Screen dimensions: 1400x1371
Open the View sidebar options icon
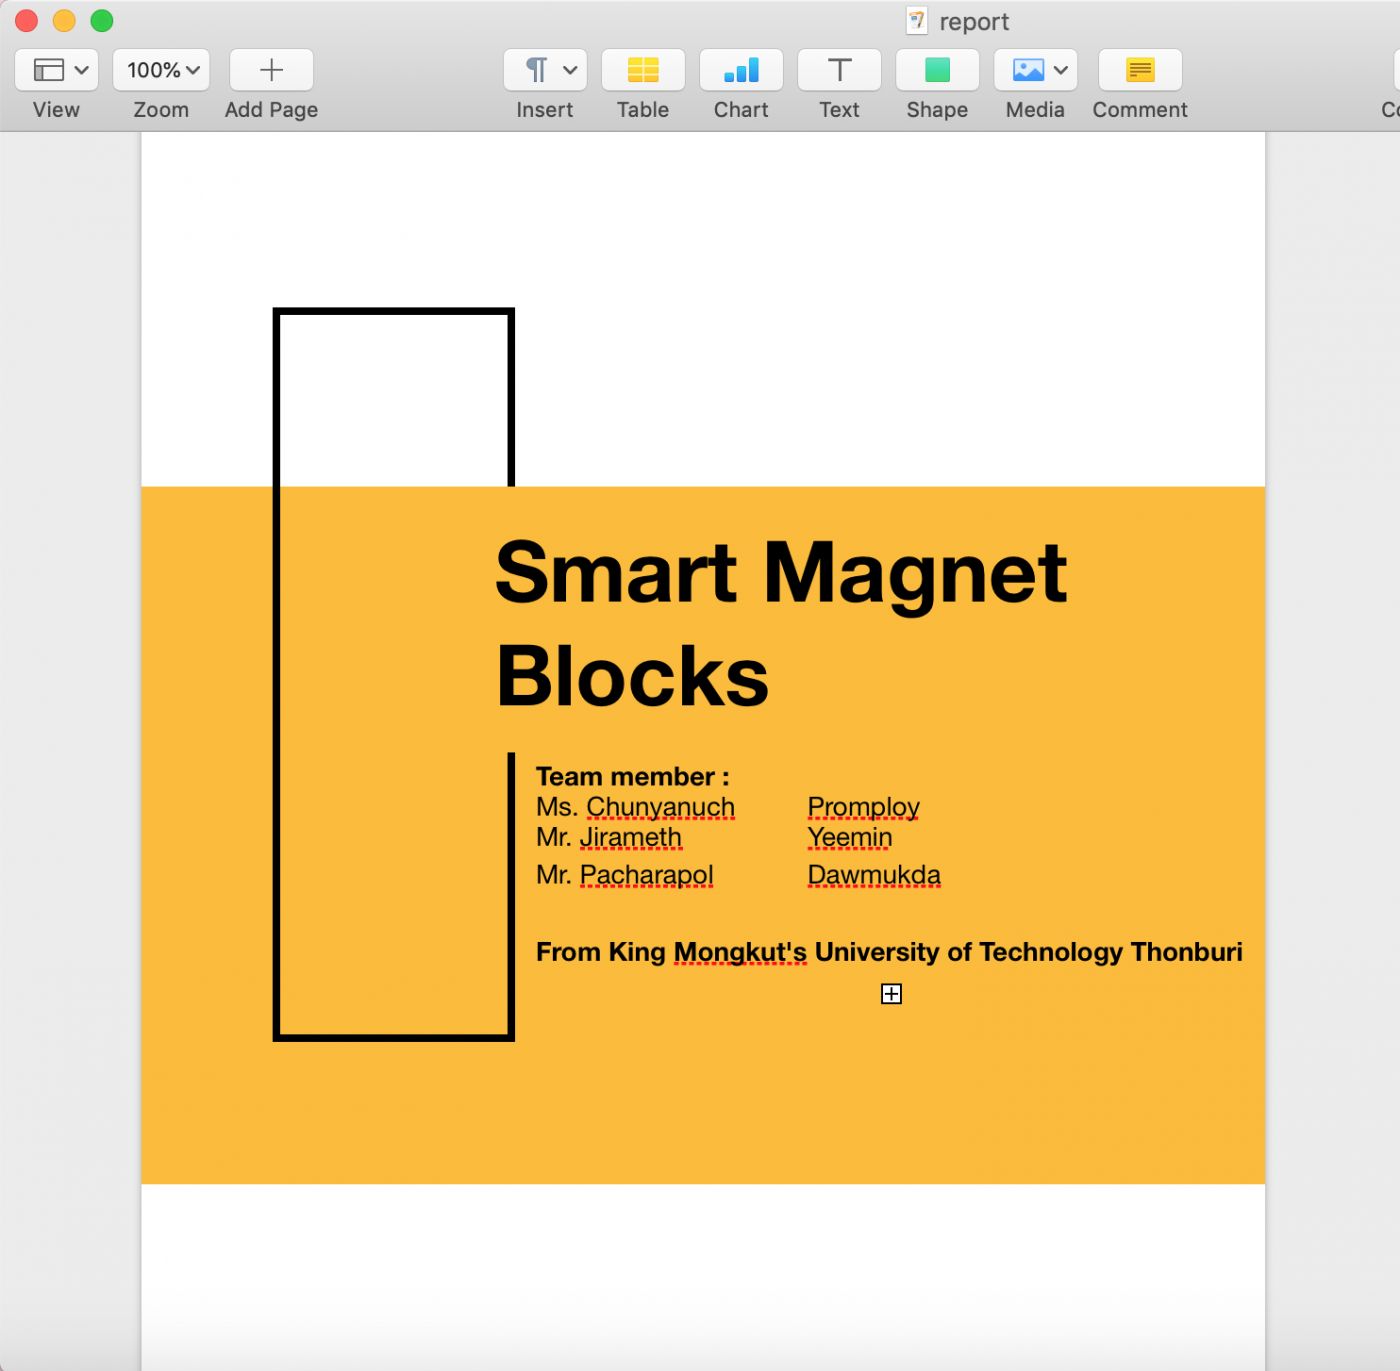[x=49, y=70]
